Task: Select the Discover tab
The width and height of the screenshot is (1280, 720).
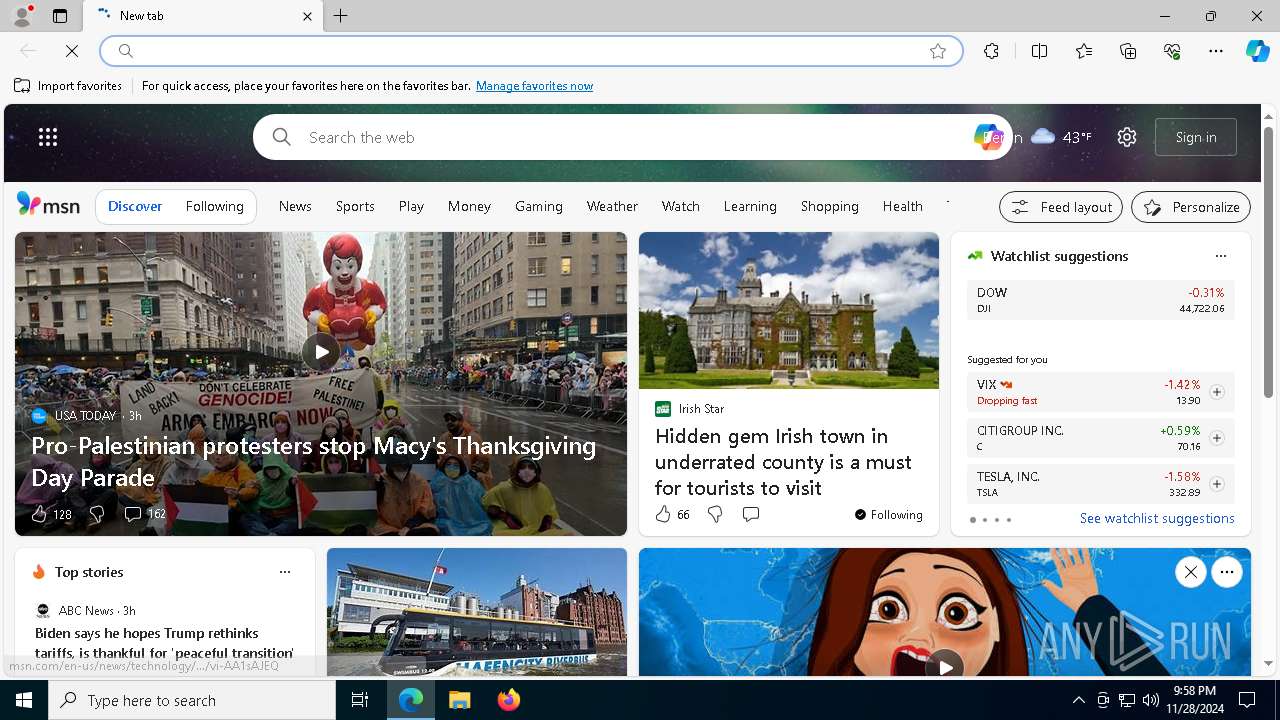Action: point(135,206)
